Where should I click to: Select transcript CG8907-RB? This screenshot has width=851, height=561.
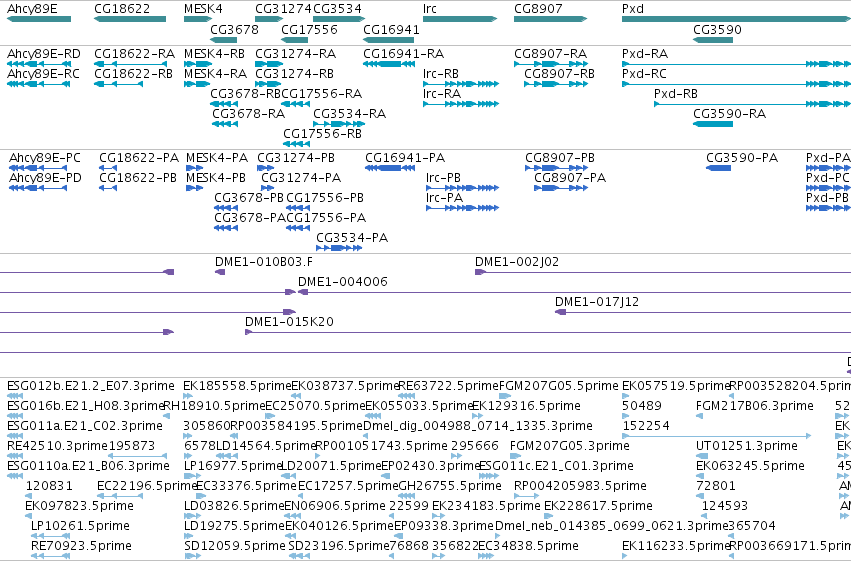pyautogui.click(x=560, y=74)
